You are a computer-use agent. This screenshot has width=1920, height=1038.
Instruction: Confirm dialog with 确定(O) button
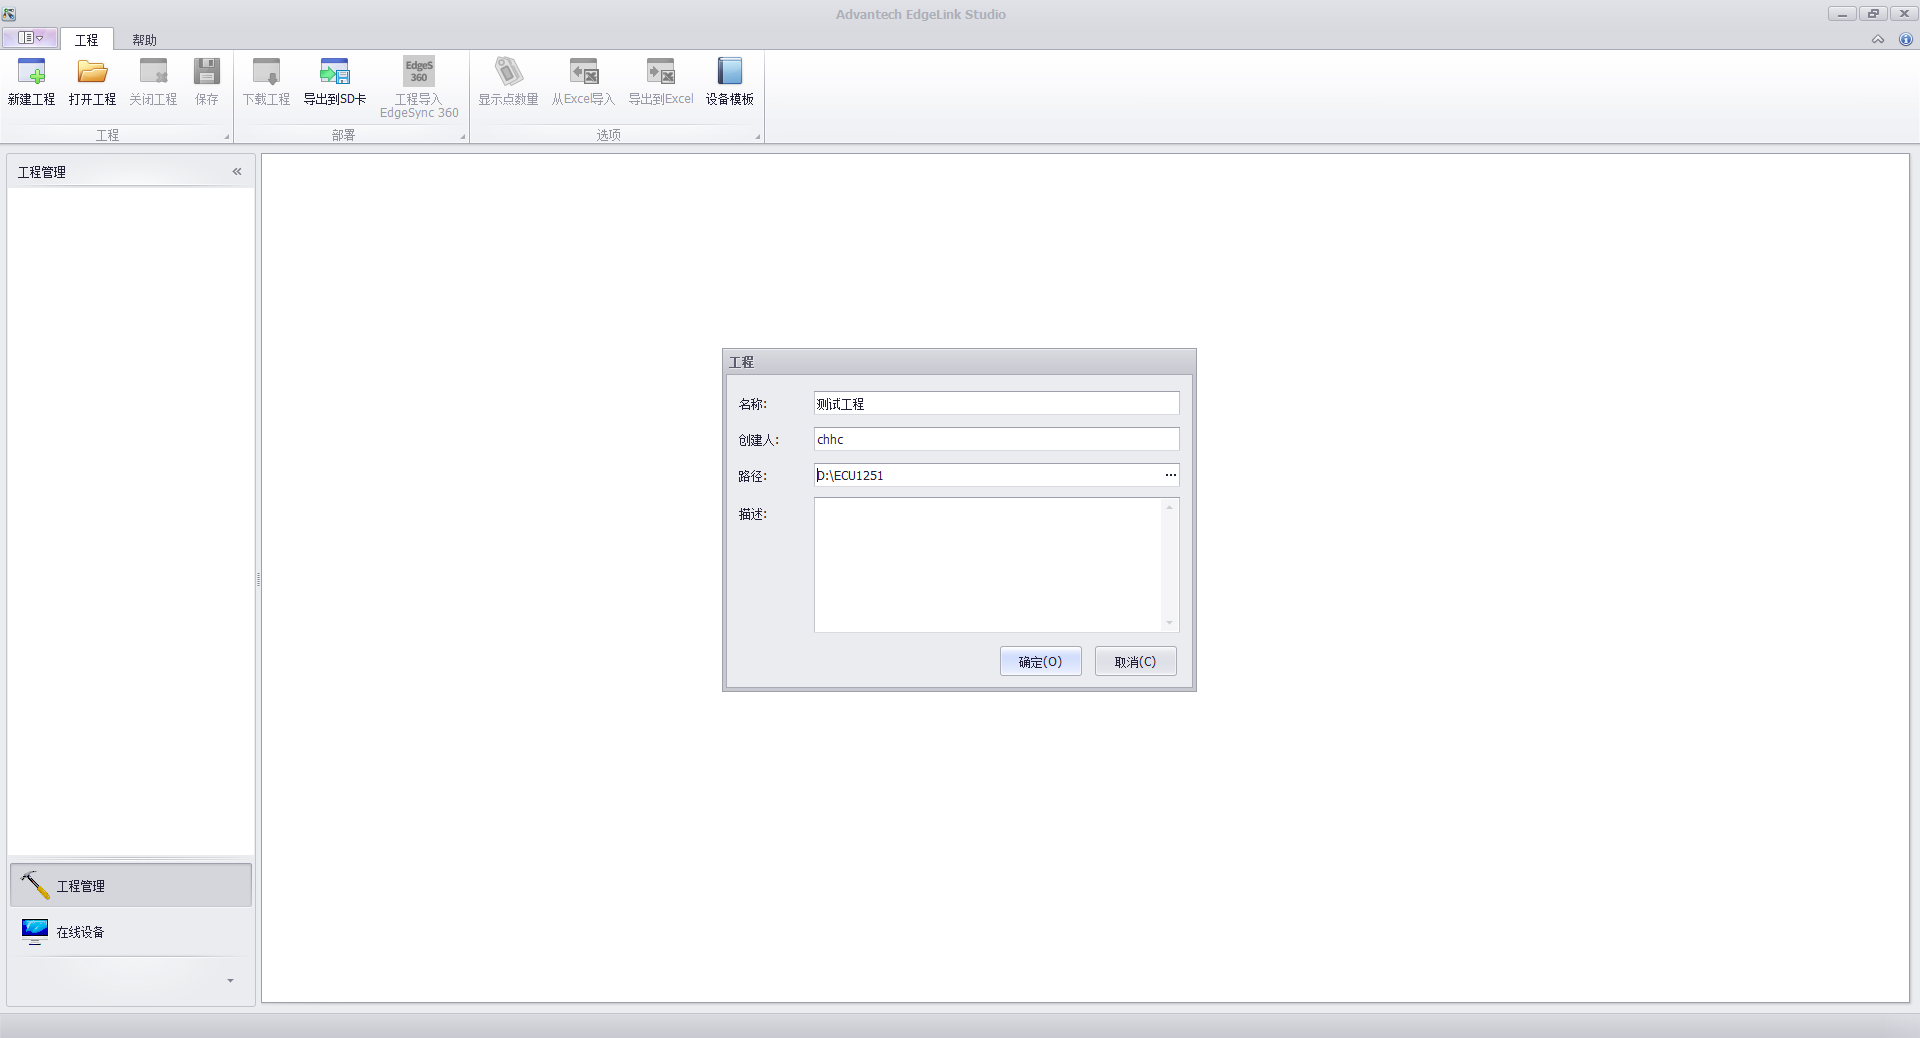click(x=1041, y=662)
